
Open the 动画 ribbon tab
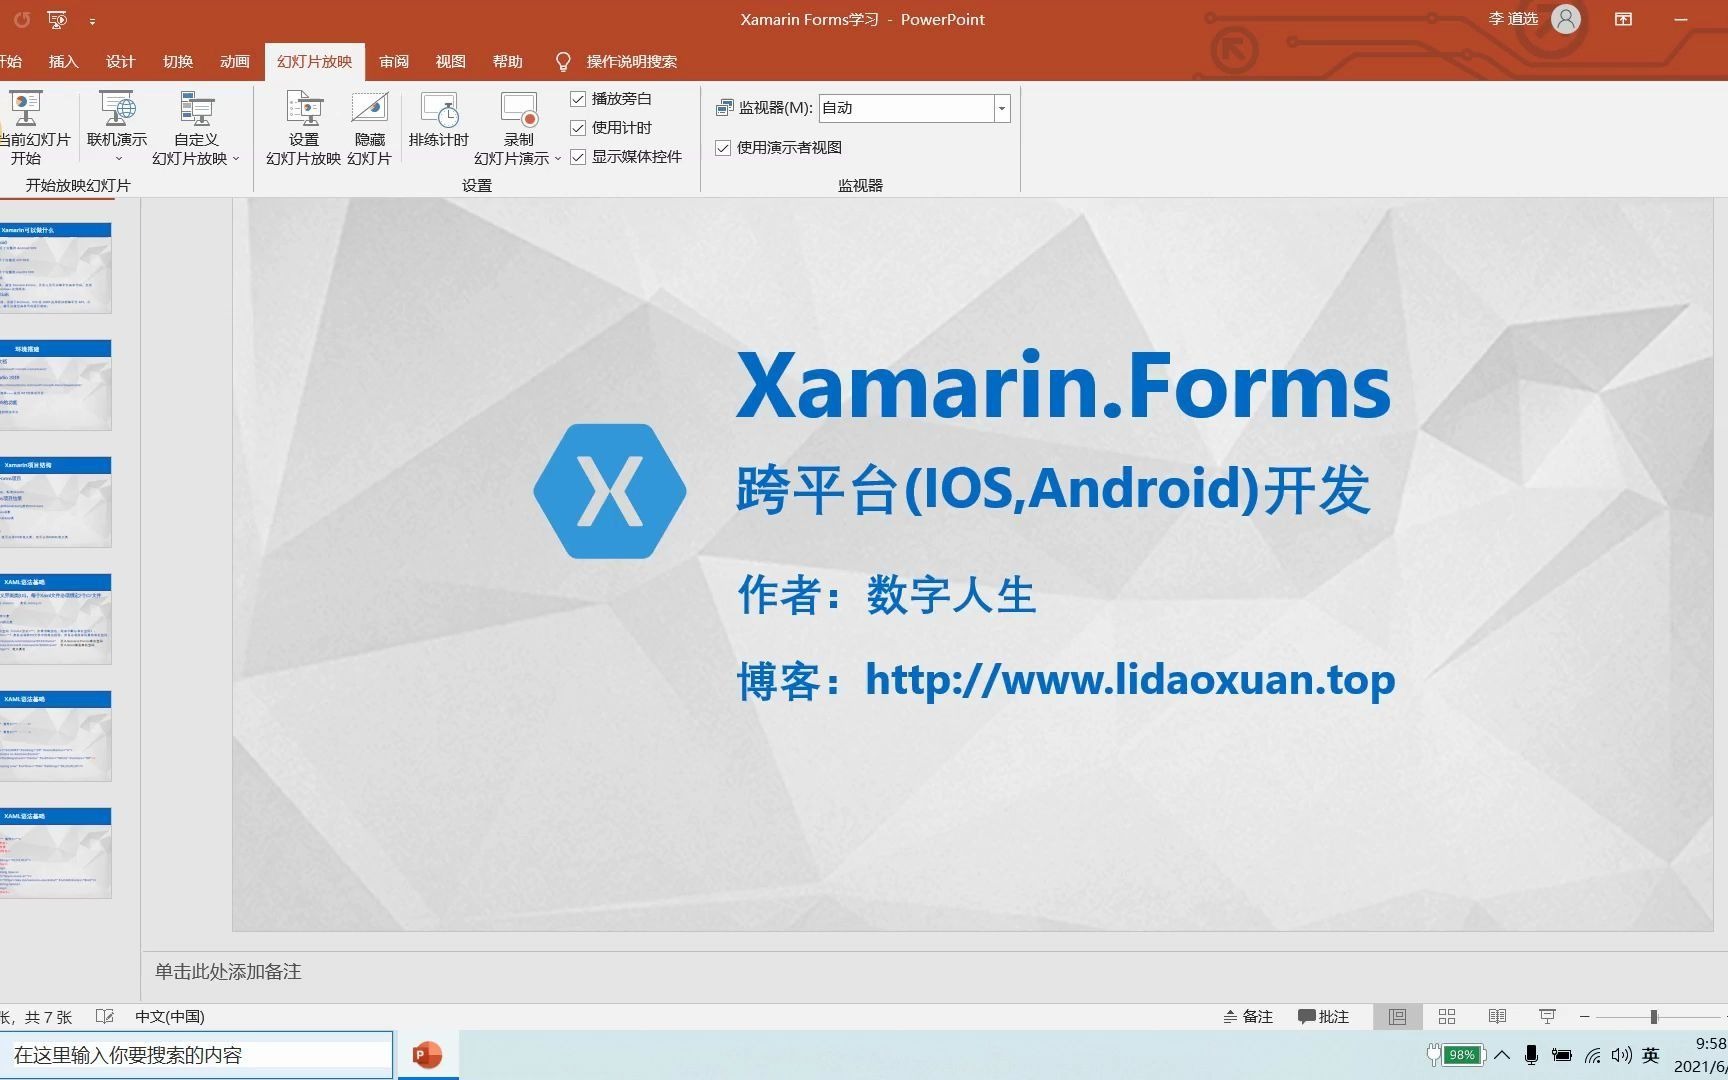point(235,62)
